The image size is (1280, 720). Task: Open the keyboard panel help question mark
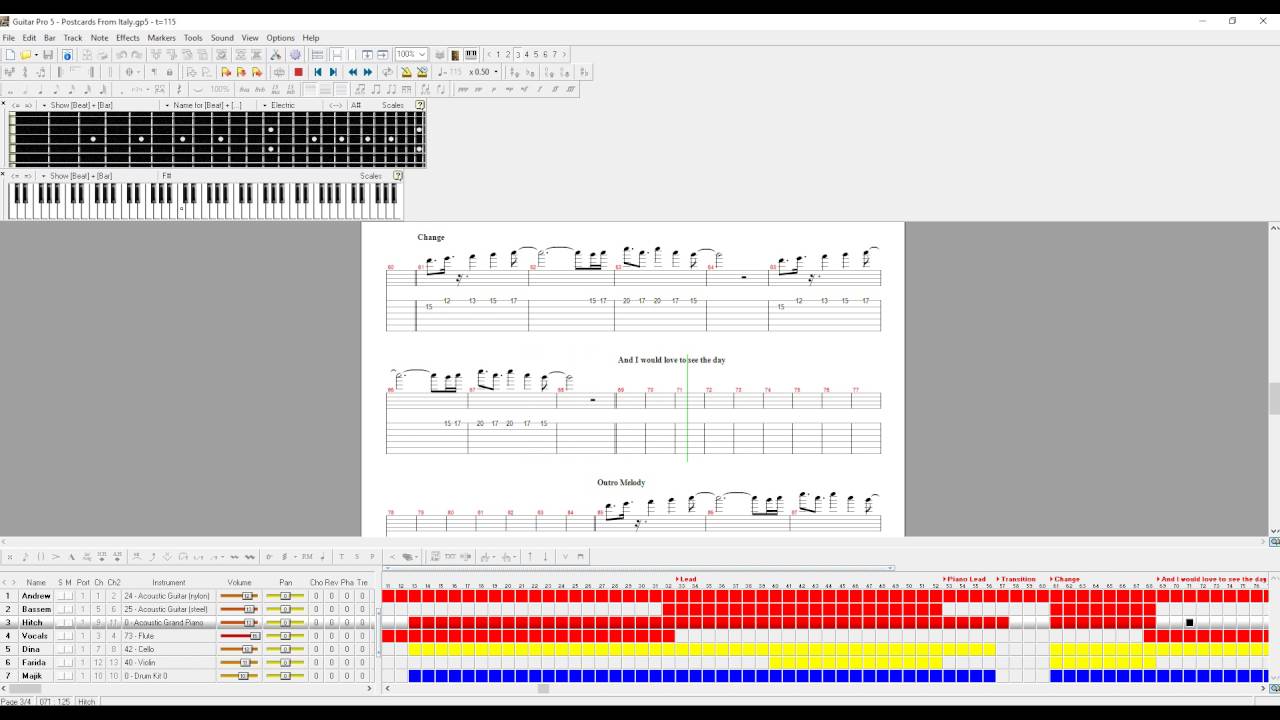(x=398, y=176)
